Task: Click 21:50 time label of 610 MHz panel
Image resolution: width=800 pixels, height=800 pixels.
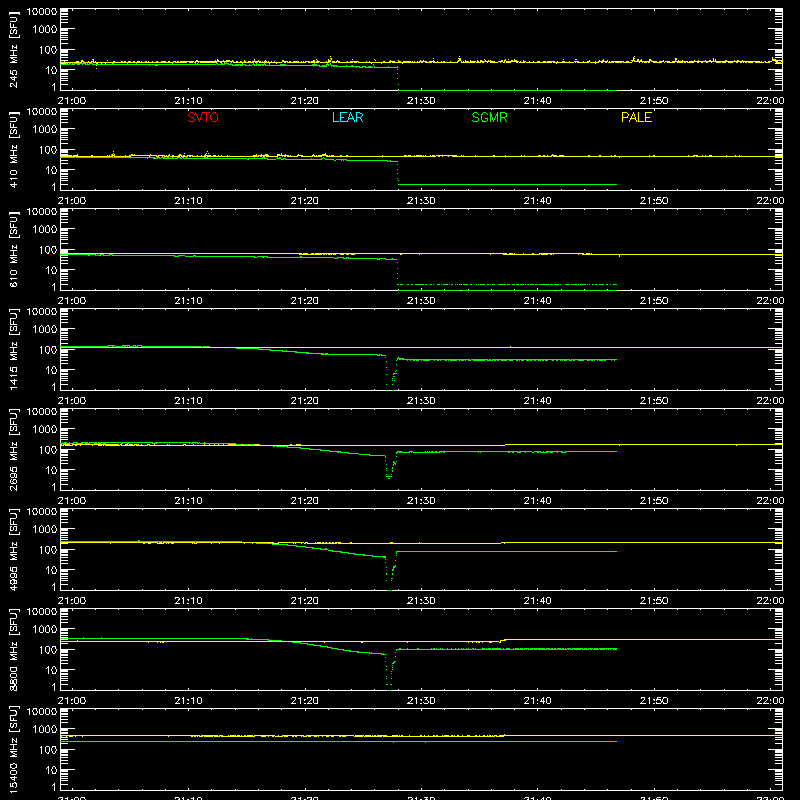Action: tap(654, 301)
